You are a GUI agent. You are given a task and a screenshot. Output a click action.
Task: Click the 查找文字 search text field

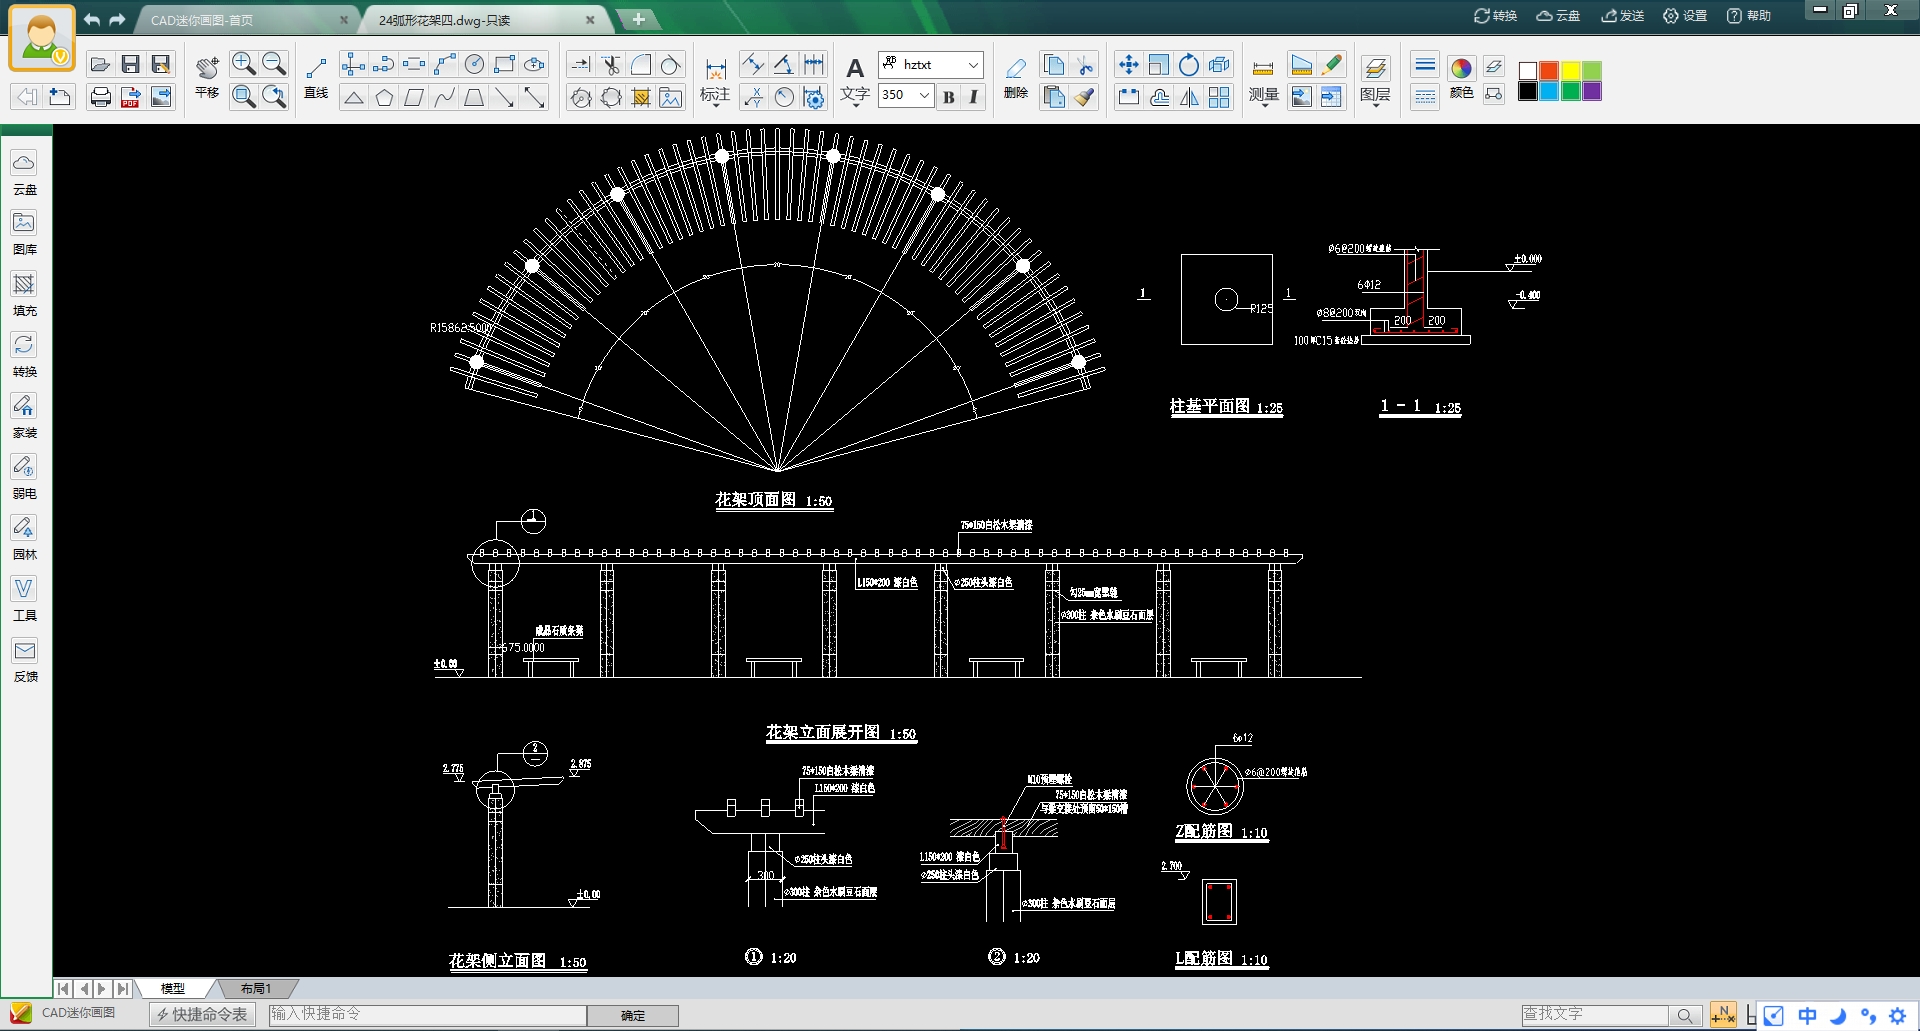[x=1592, y=1014]
